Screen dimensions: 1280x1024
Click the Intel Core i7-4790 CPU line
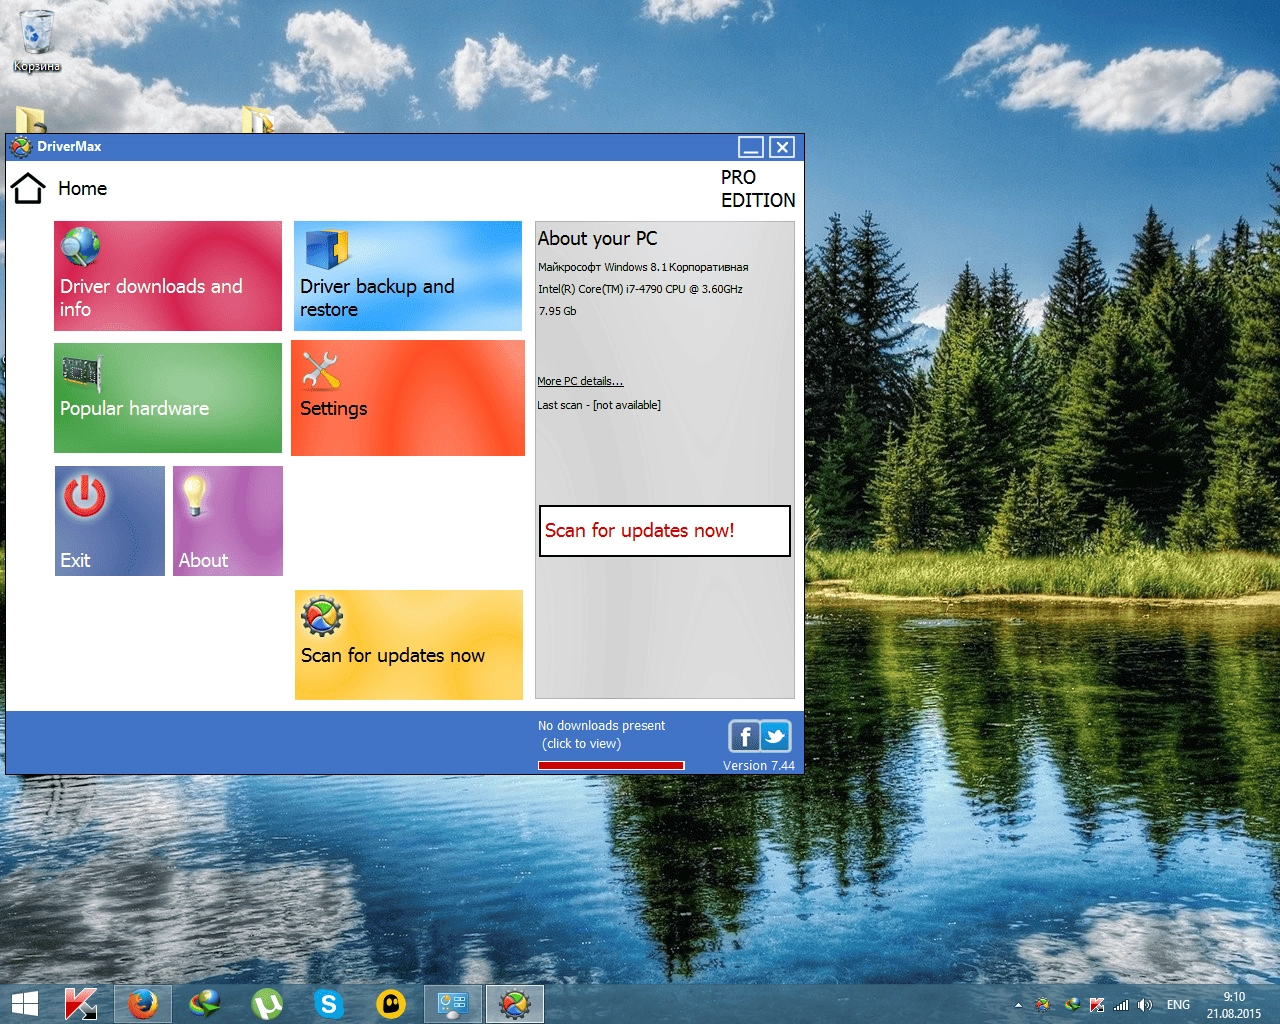[x=640, y=289]
